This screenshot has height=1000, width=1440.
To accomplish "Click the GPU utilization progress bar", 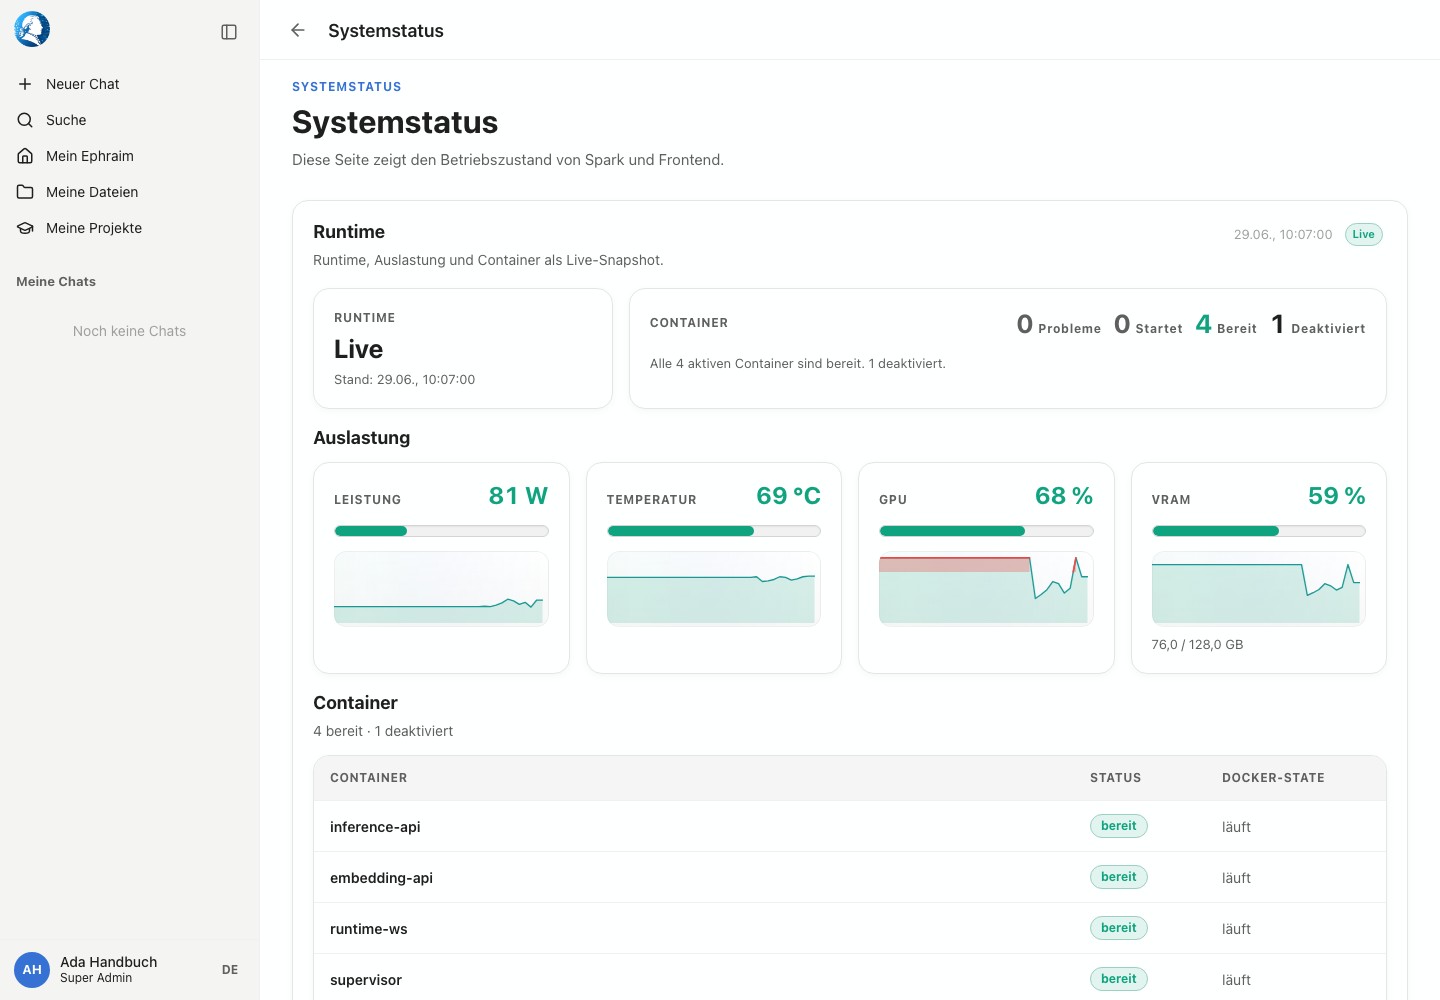I will (986, 531).
